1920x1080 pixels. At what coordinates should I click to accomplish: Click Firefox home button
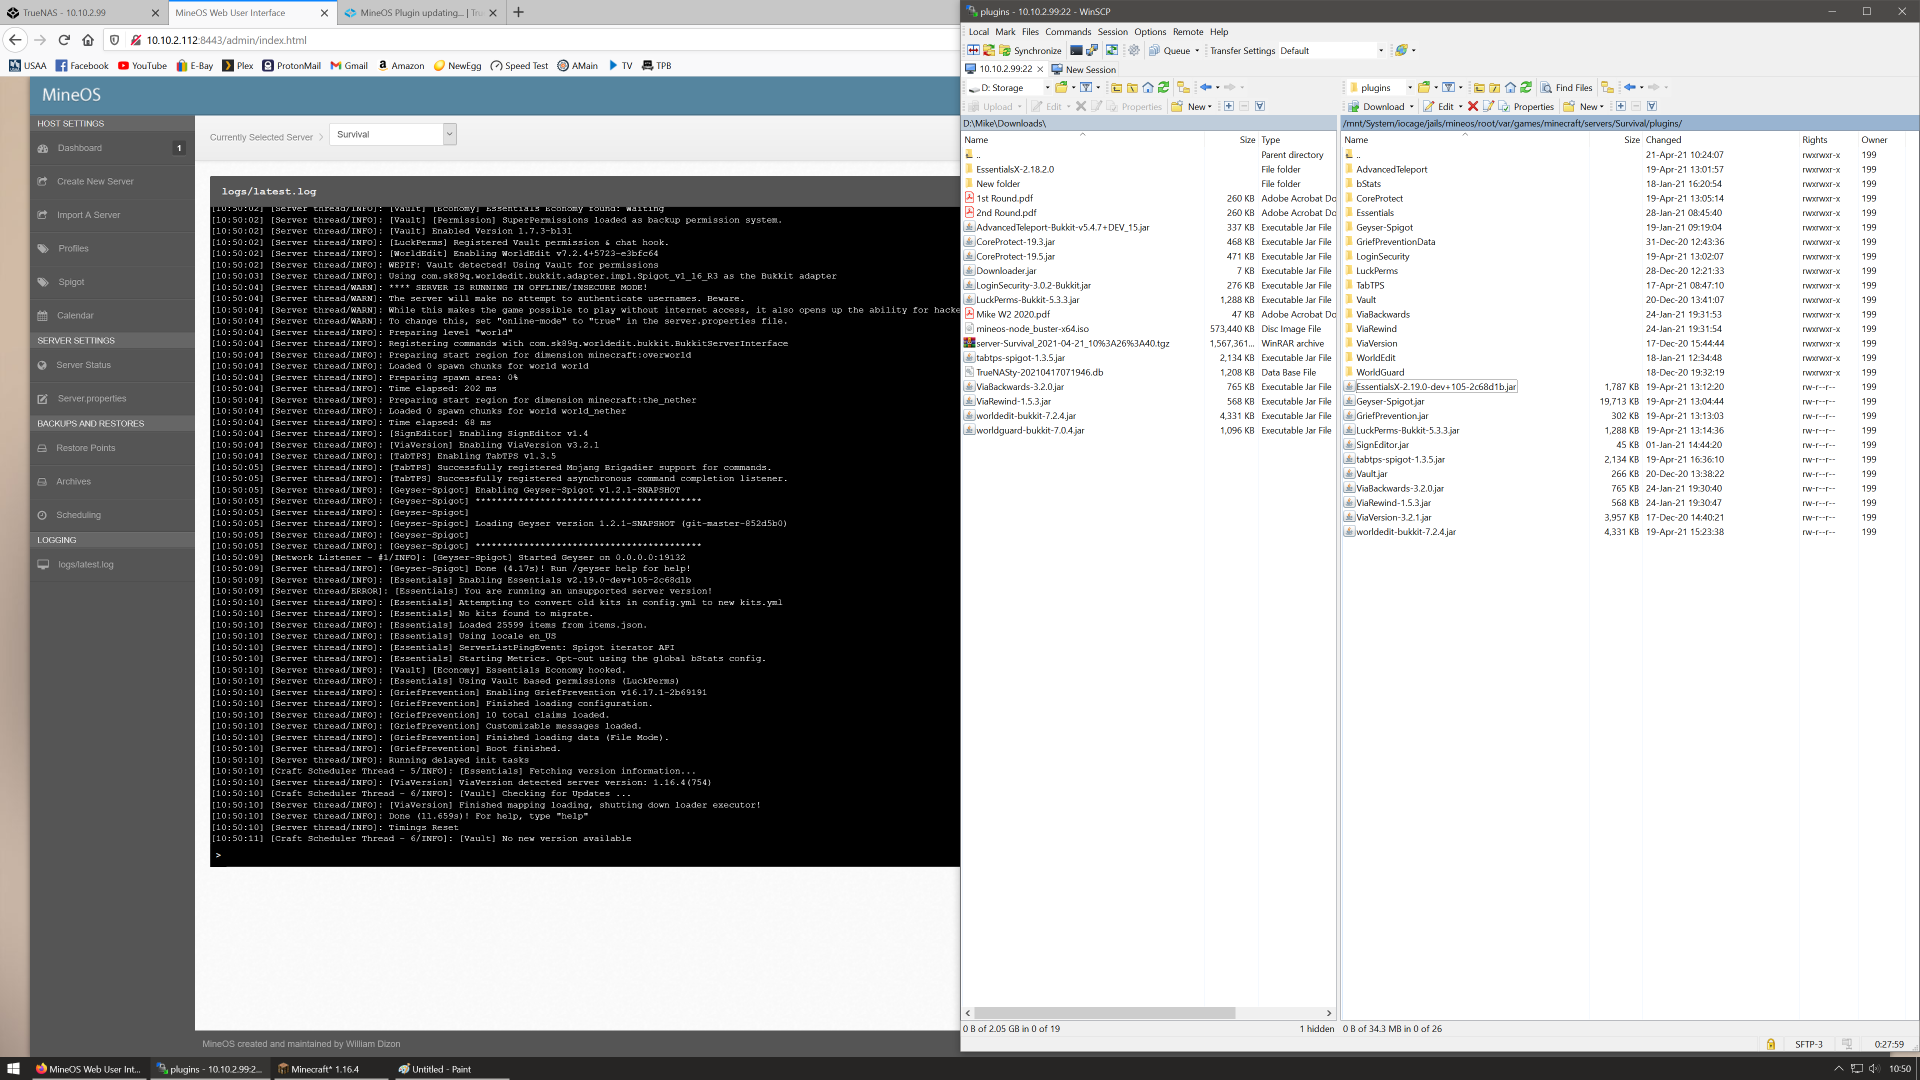coord(88,40)
